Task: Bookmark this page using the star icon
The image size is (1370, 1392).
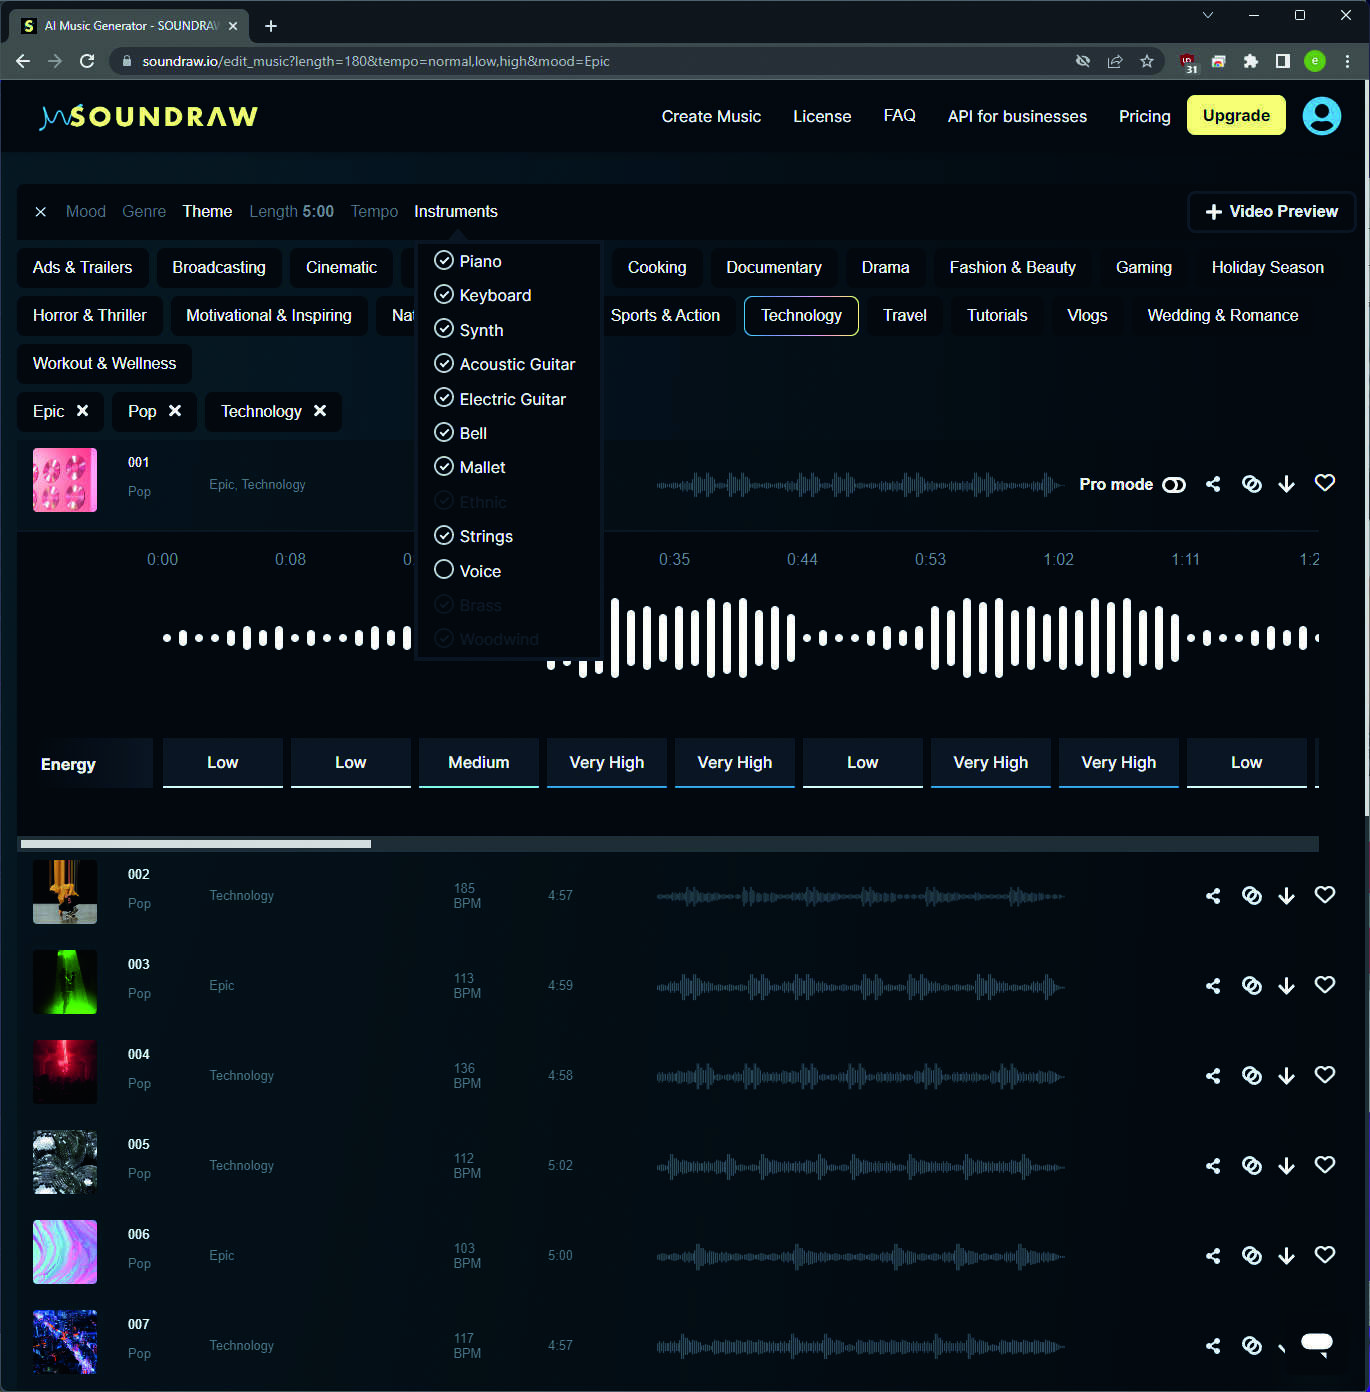Action: pos(1147,61)
